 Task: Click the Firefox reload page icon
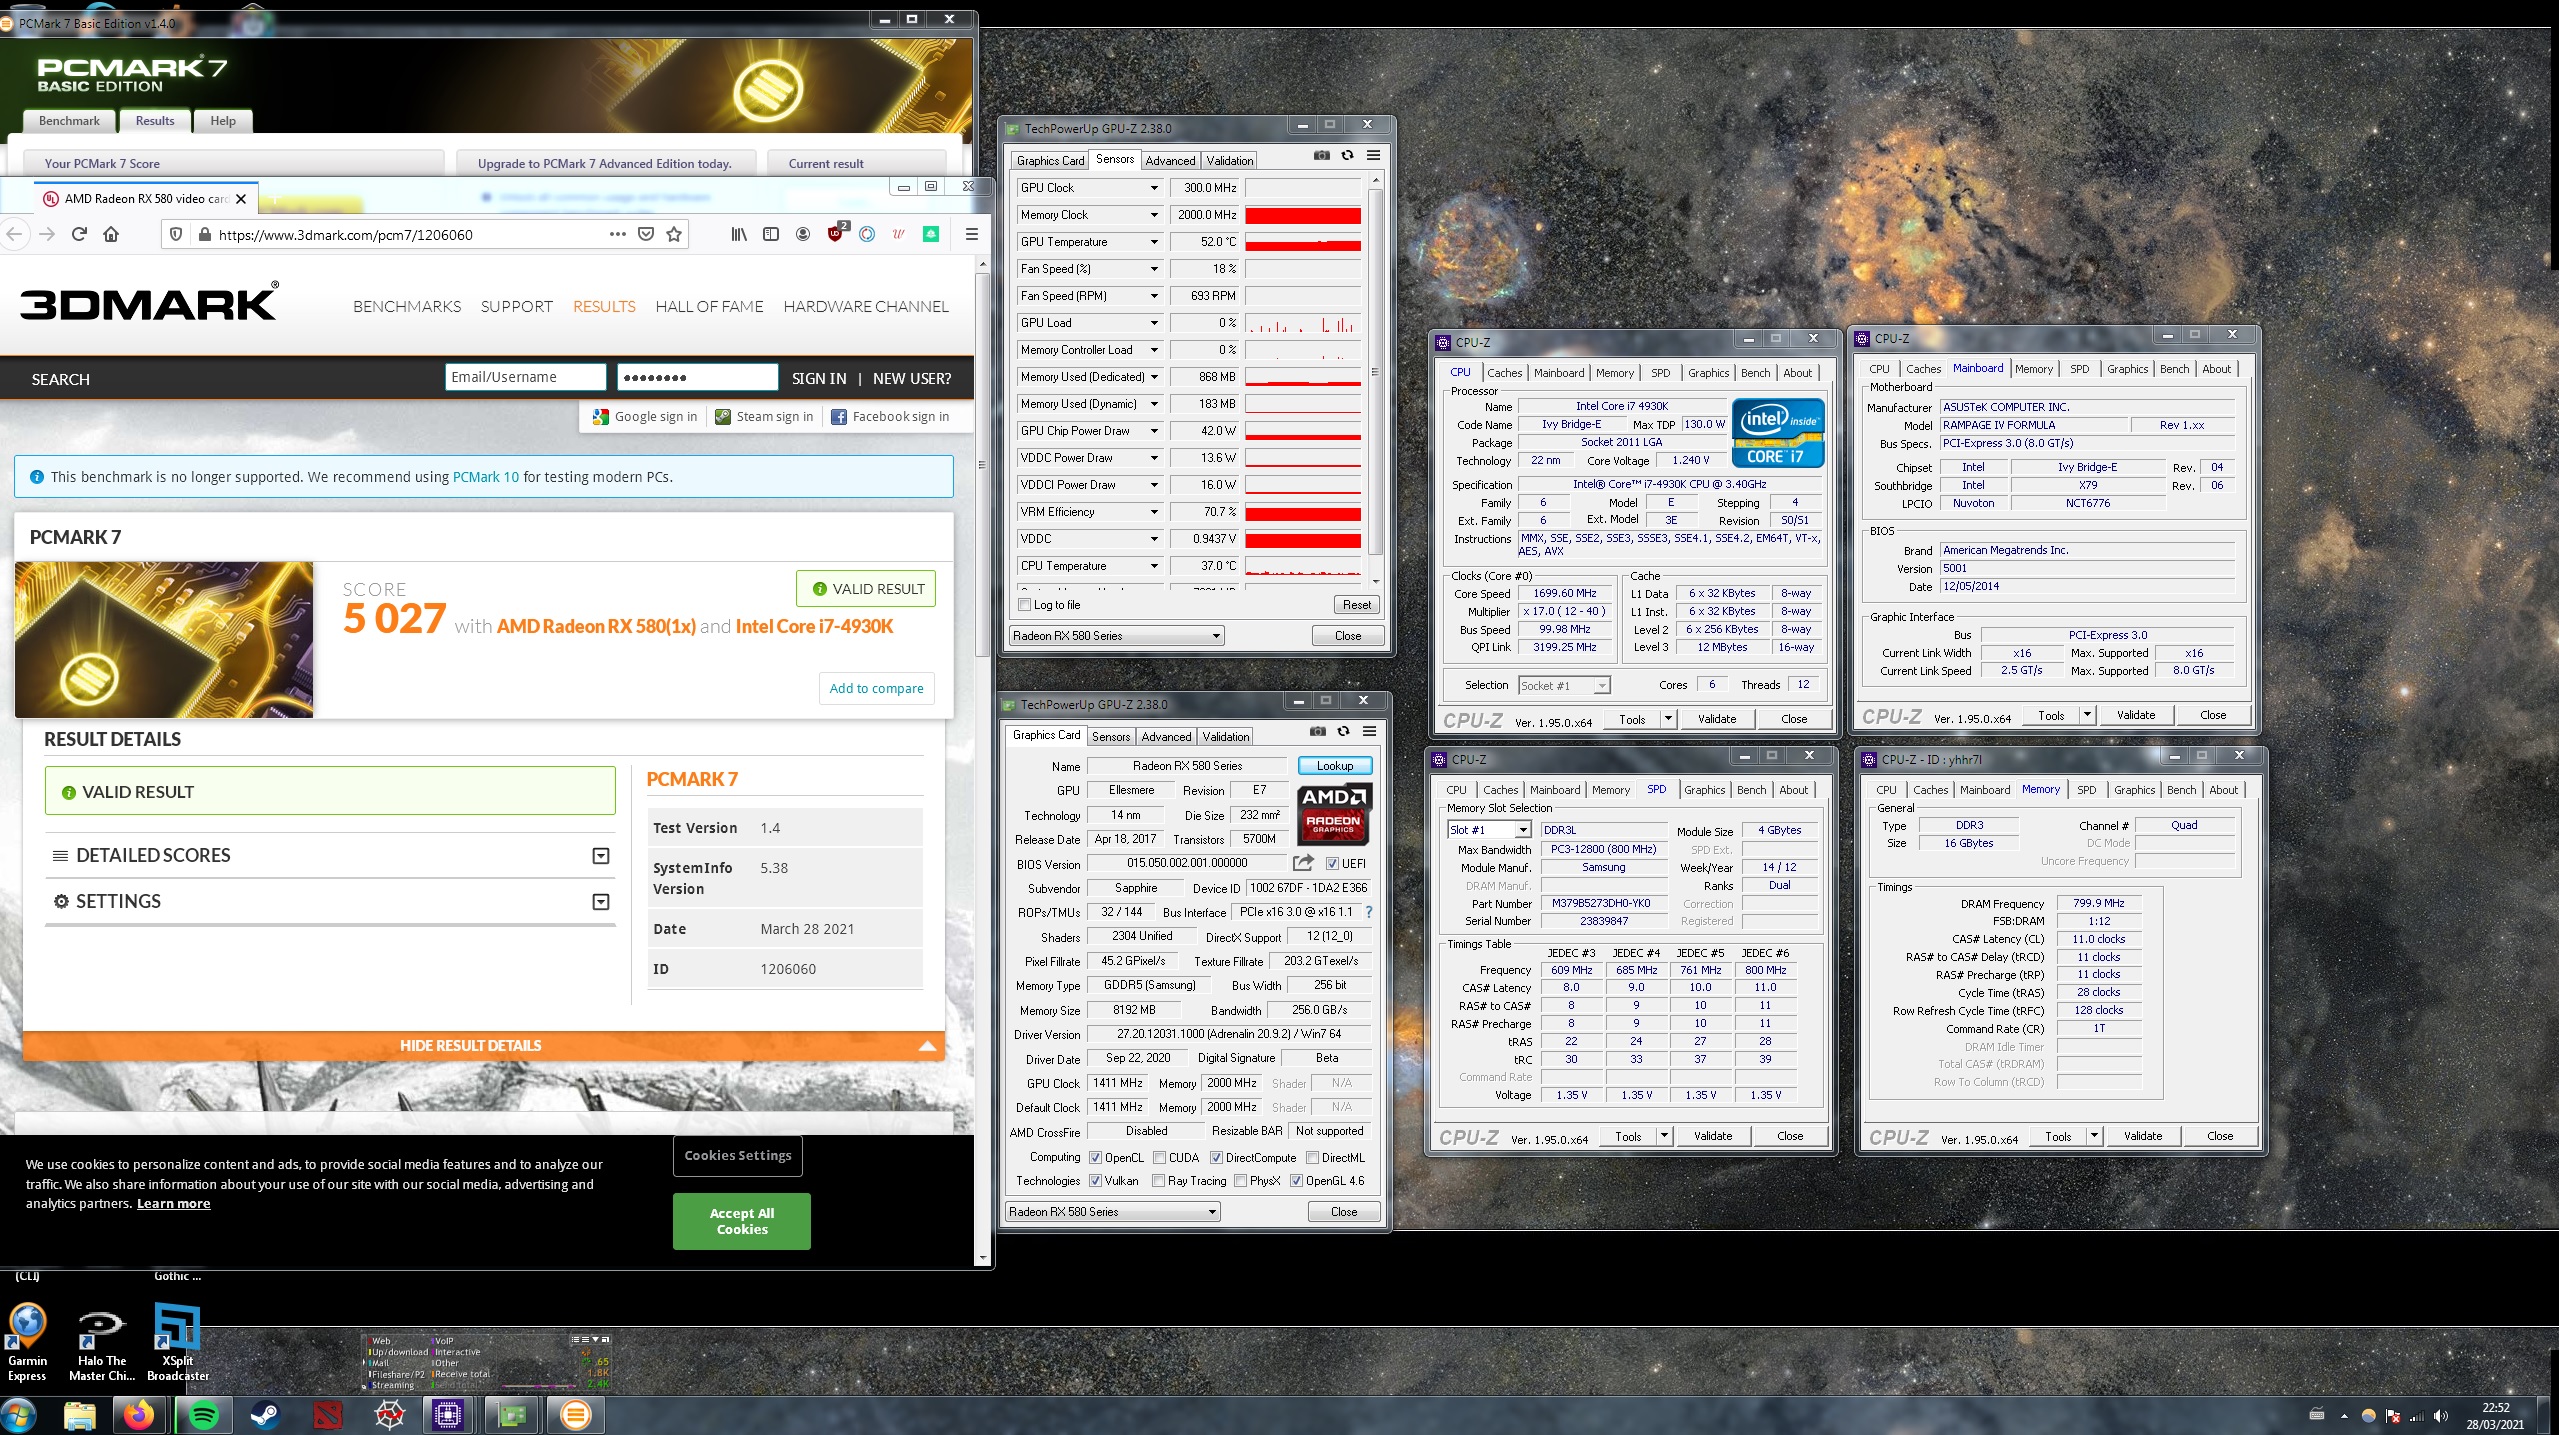[80, 234]
